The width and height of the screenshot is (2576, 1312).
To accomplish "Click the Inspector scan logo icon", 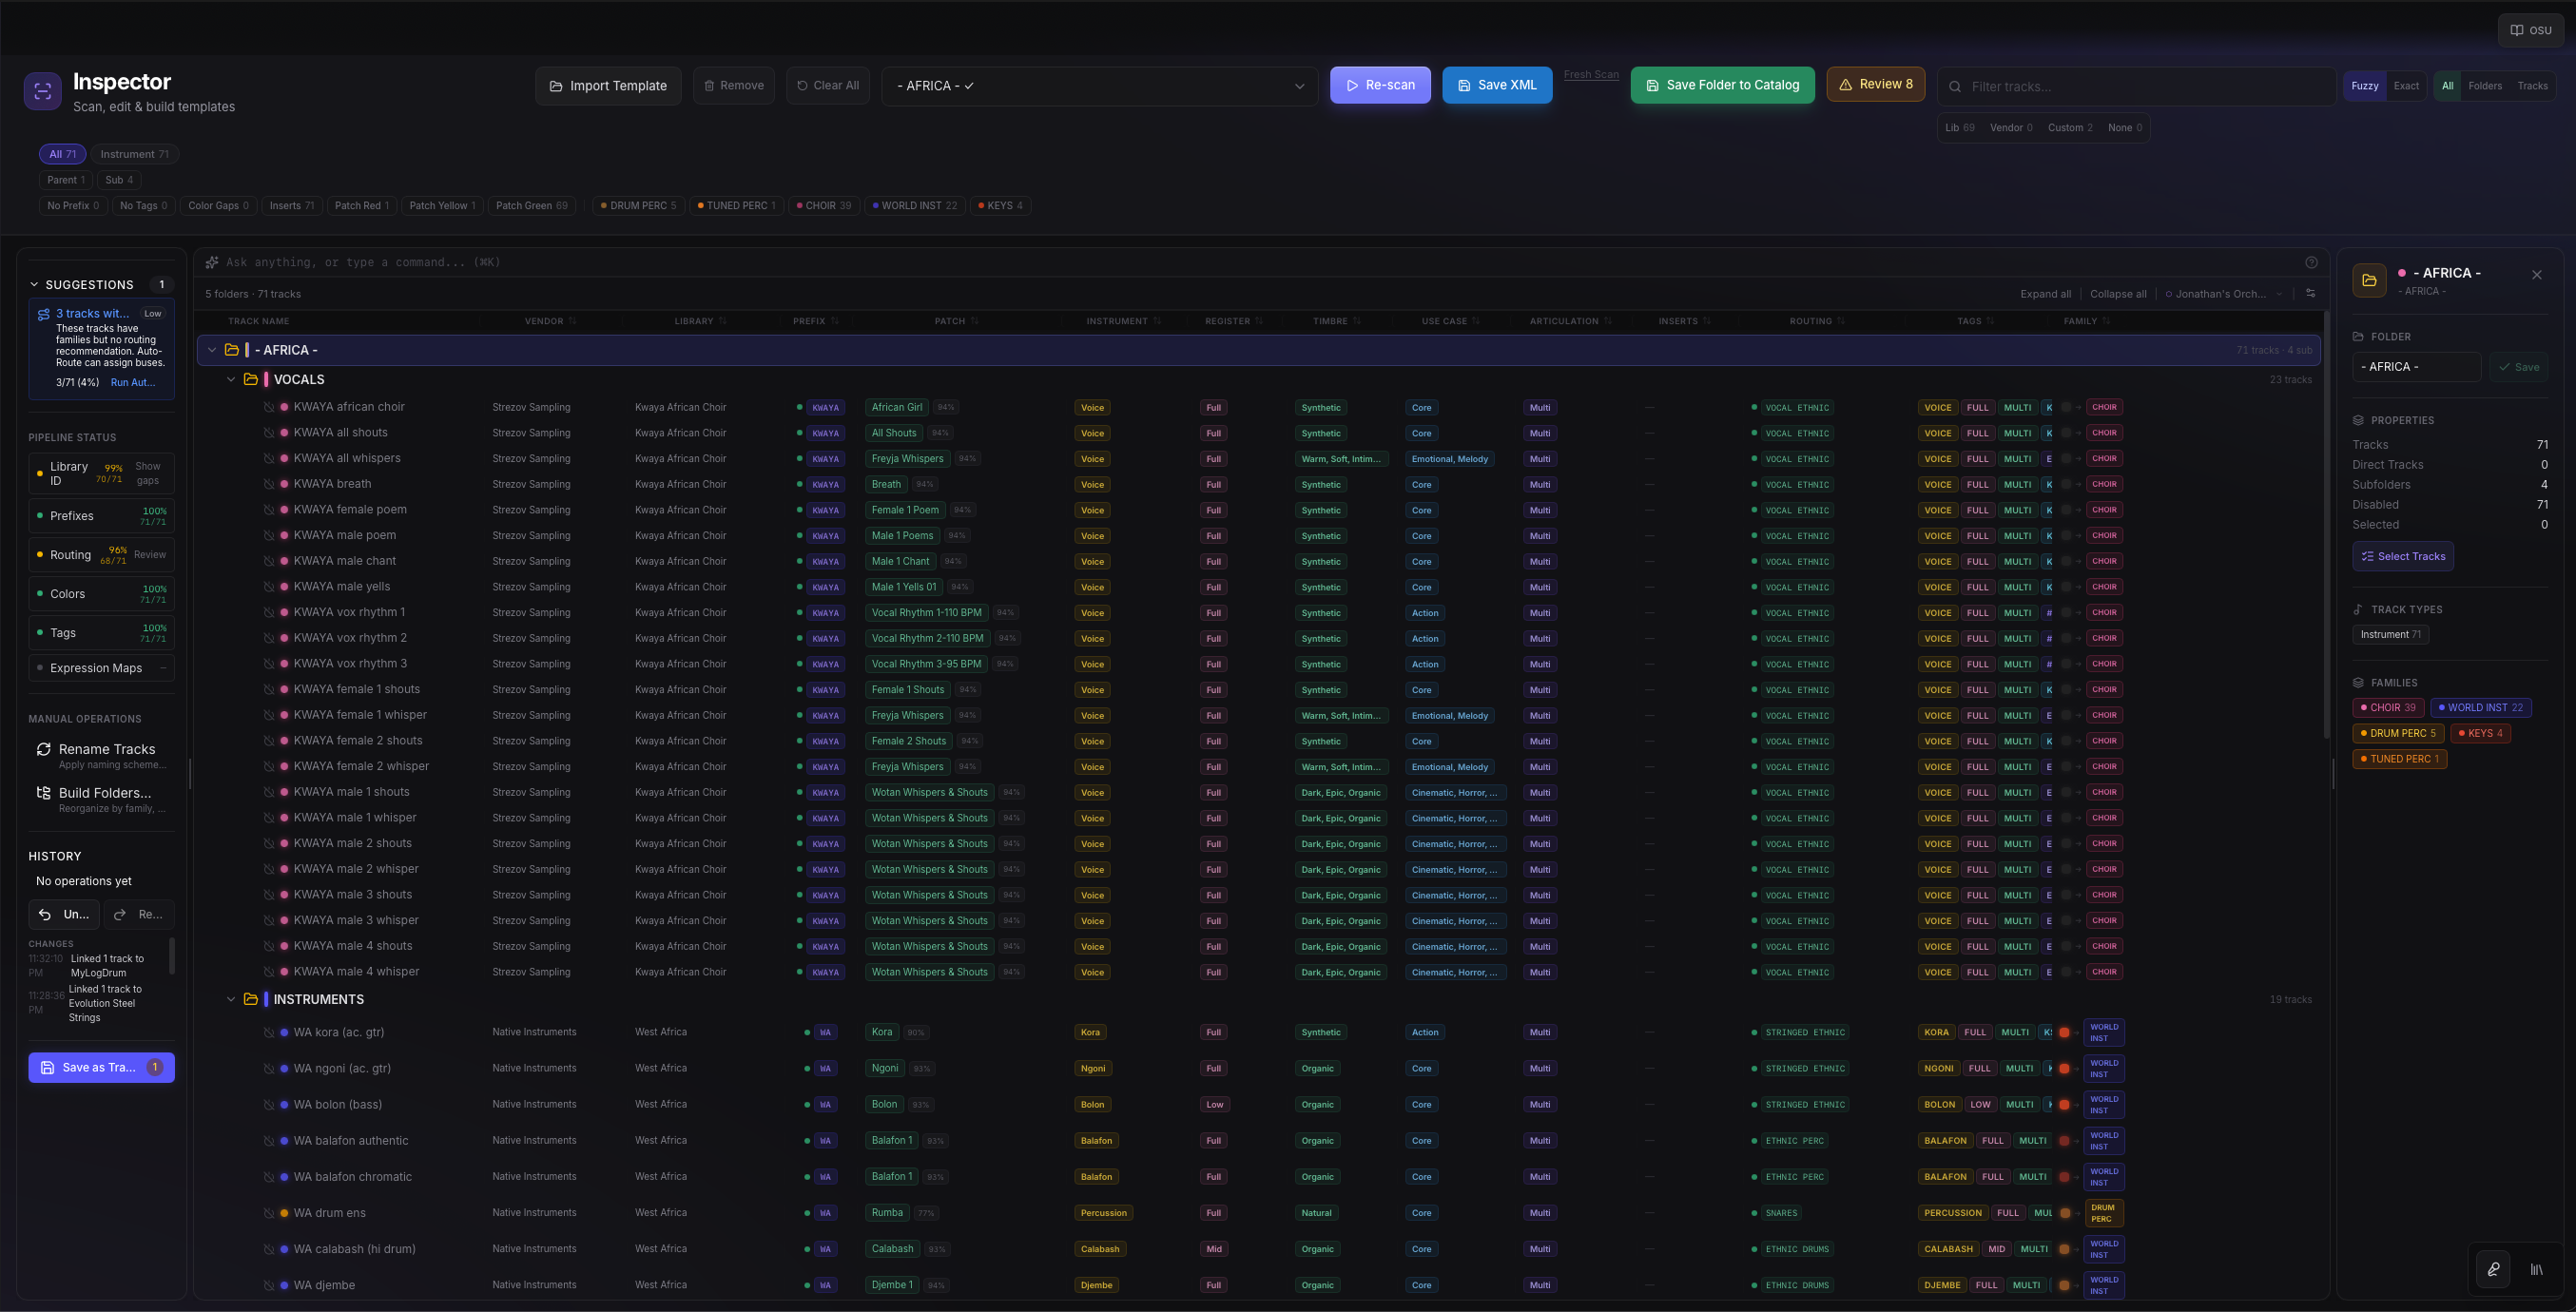I will 42,91.
